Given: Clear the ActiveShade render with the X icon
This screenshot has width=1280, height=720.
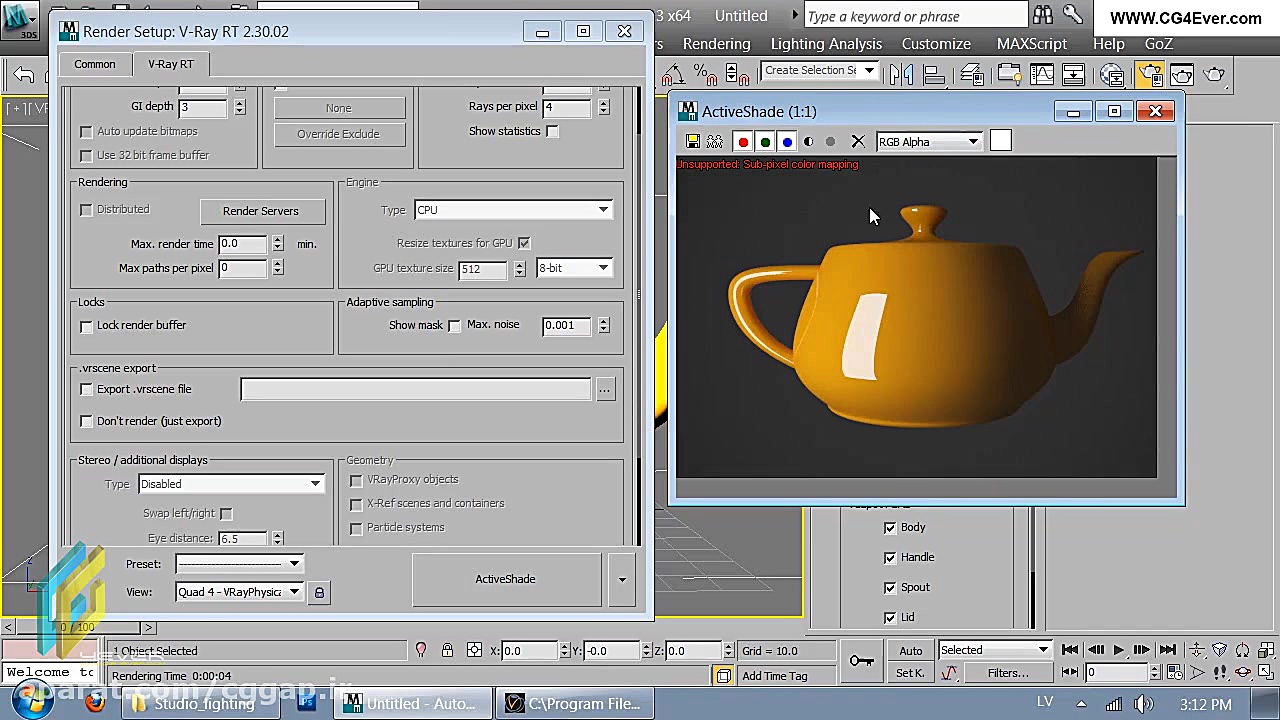Looking at the screenshot, I should pos(857,142).
